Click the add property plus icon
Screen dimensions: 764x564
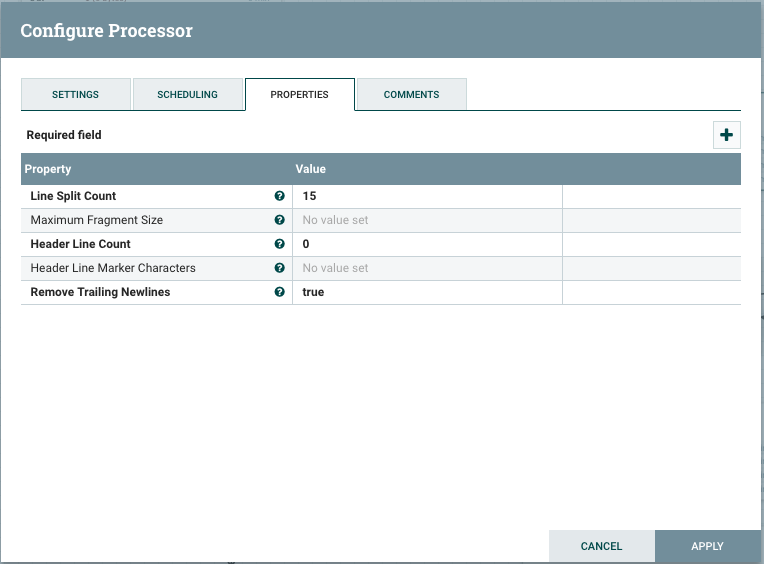coord(726,135)
